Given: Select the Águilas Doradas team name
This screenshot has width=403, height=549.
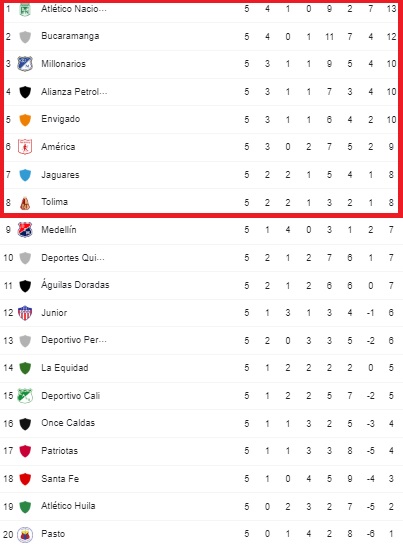Looking at the screenshot, I should pos(75,285).
